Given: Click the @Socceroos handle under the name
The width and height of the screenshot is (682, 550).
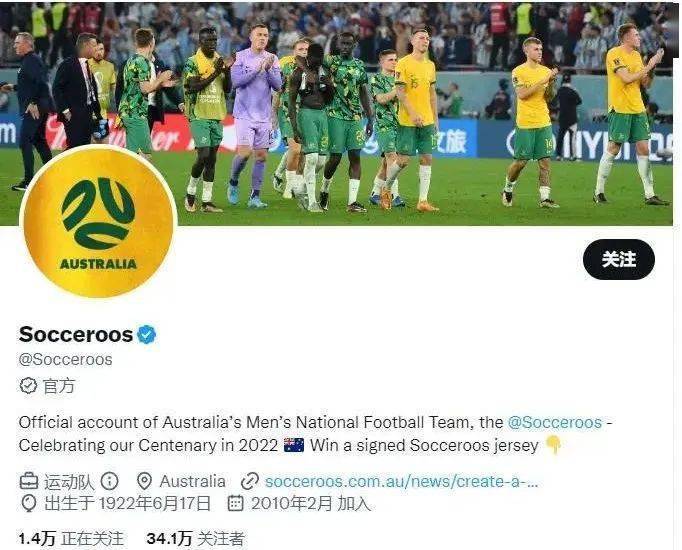Looking at the screenshot, I should [65, 360].
